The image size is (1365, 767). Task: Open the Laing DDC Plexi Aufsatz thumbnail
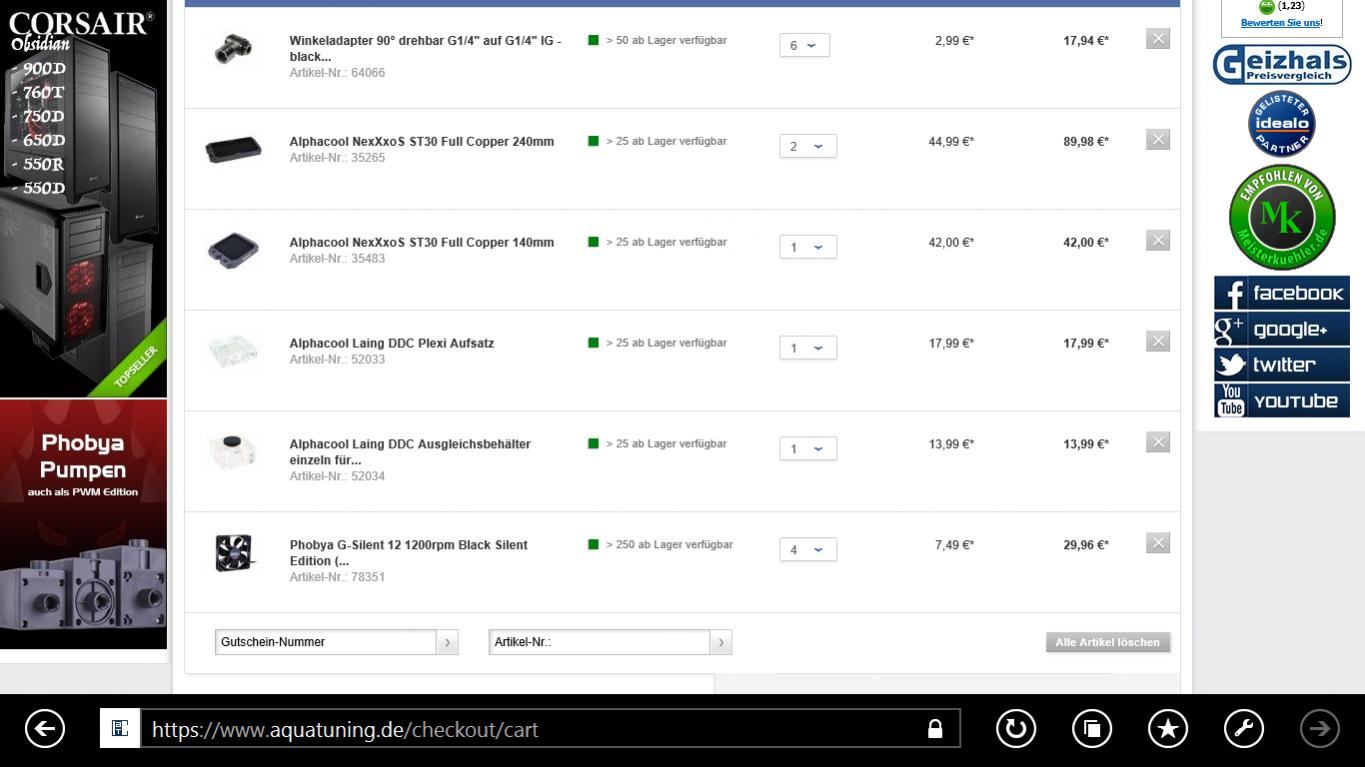point(233,351)
